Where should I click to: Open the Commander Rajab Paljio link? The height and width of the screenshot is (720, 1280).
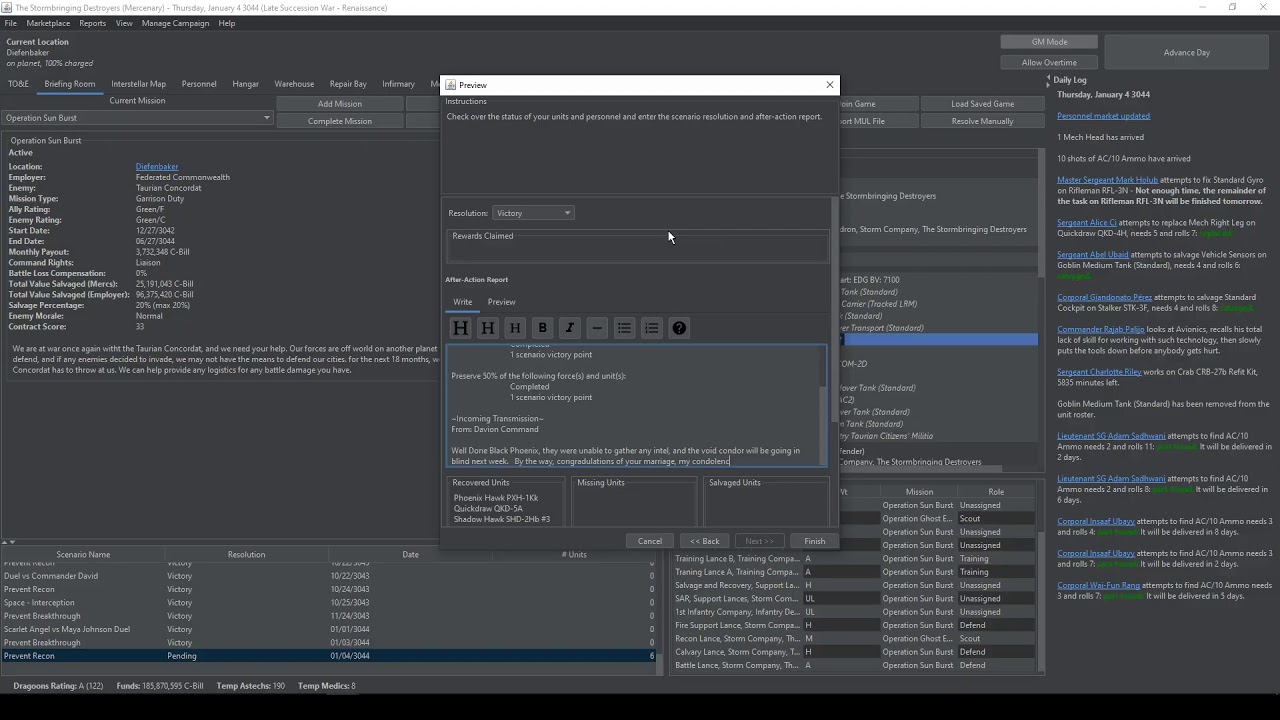(x=1100, y=329)
